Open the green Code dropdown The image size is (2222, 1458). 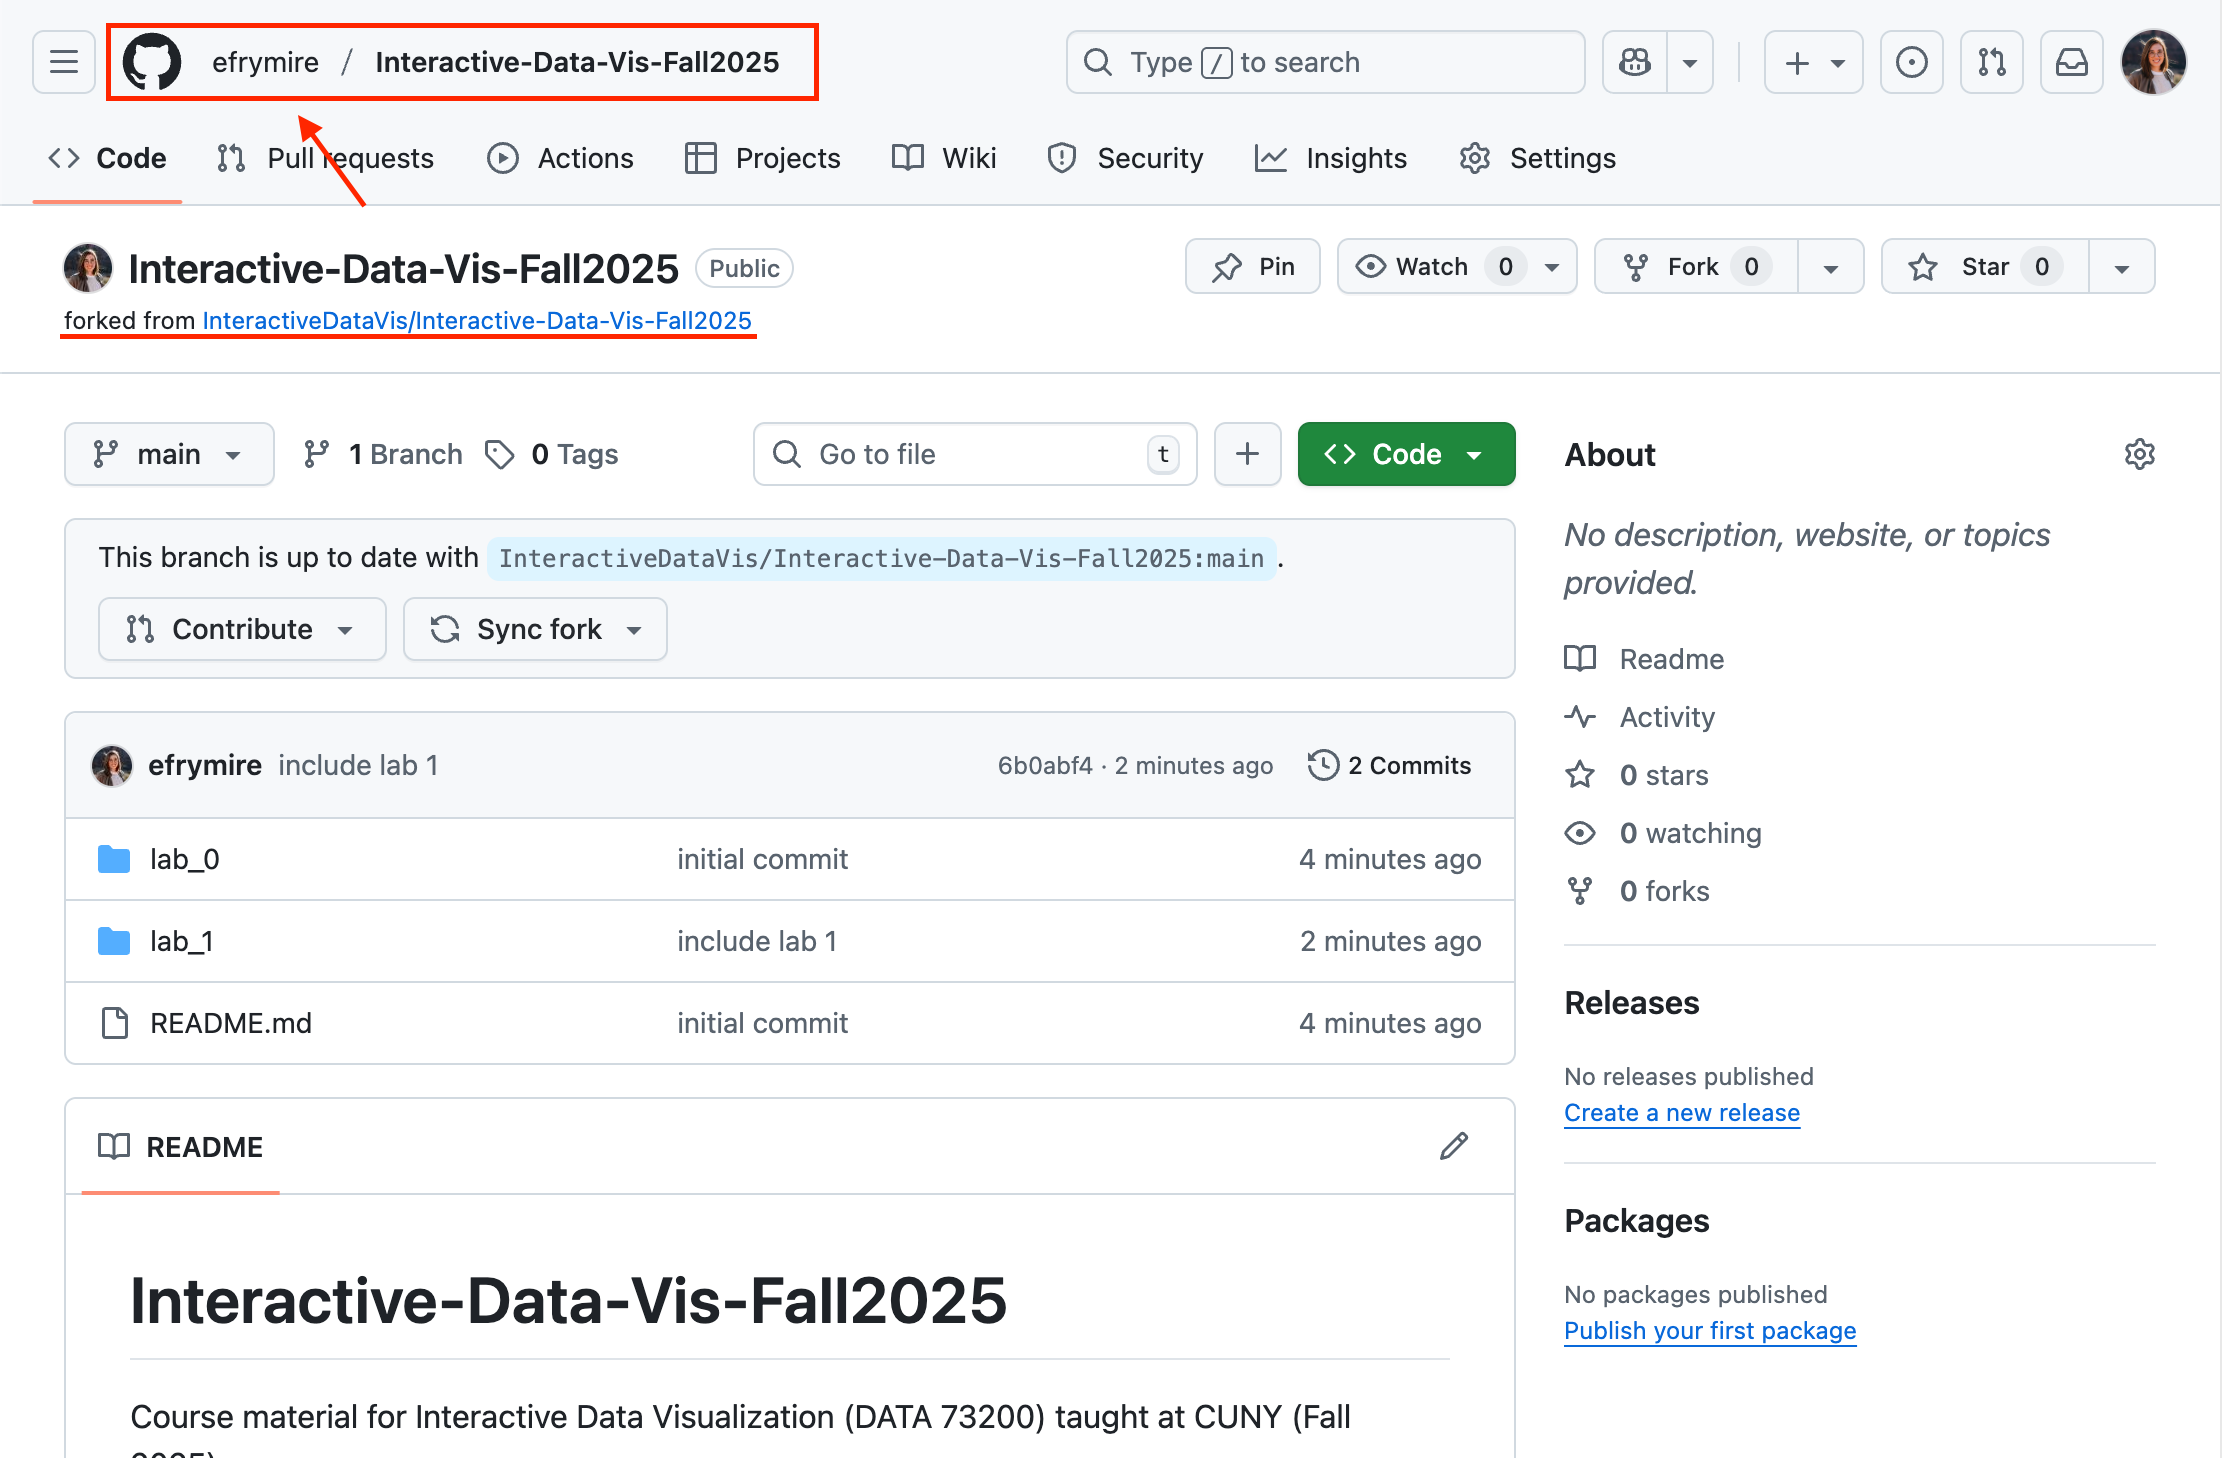click(1405, 454)
